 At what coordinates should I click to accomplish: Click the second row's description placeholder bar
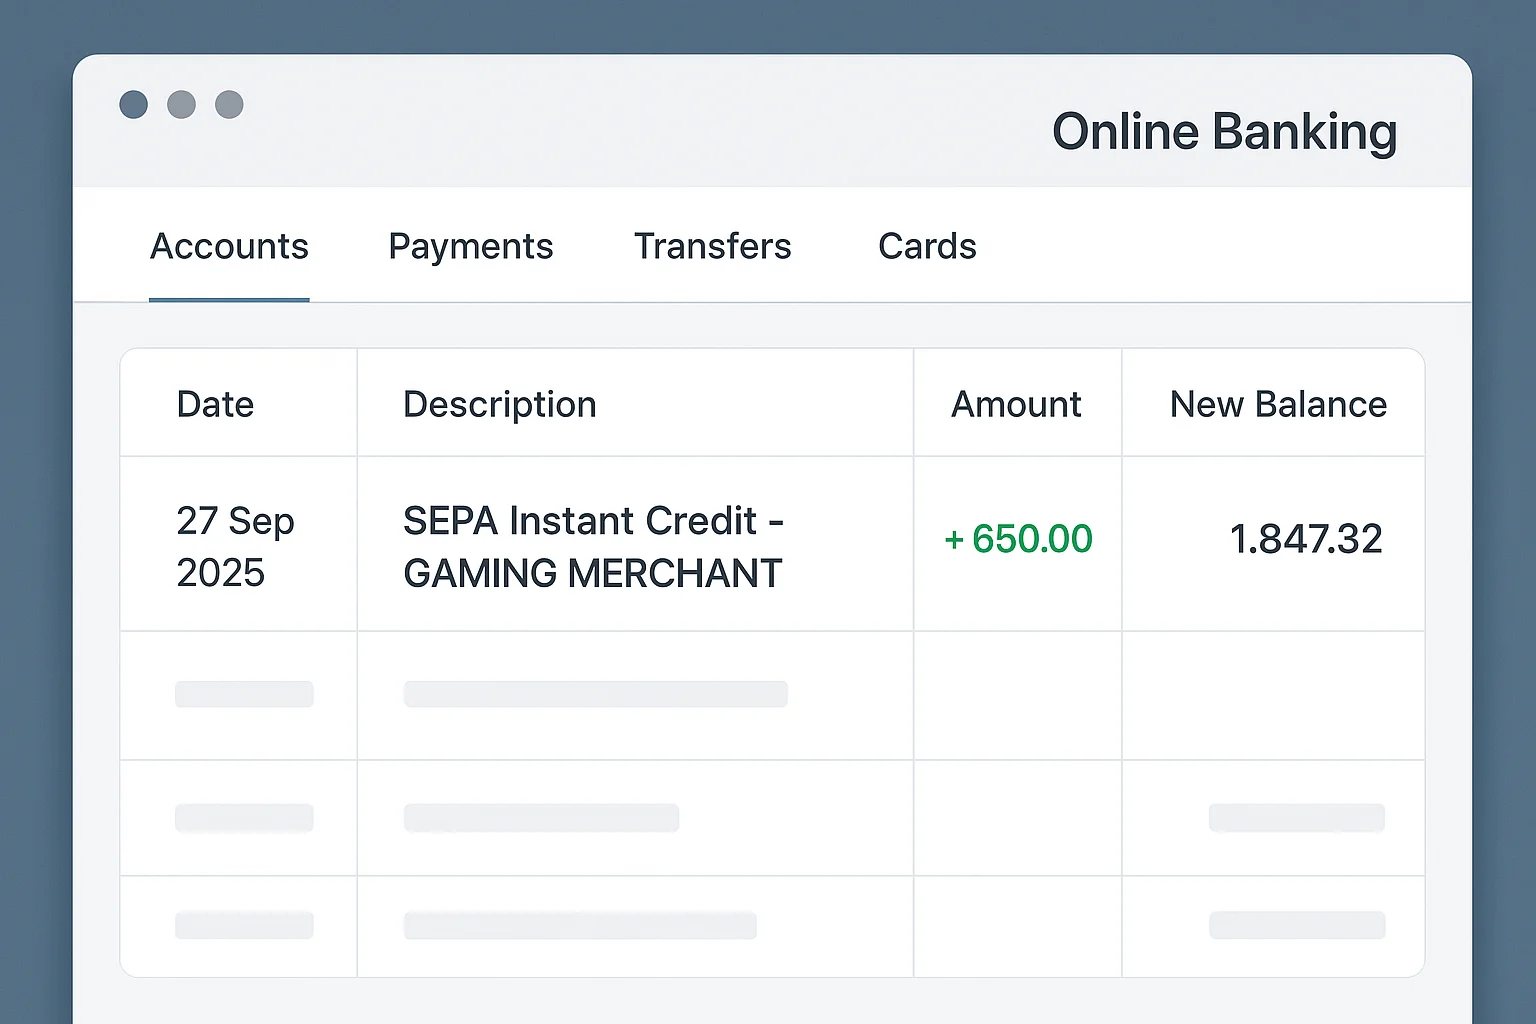coord(595,694)
